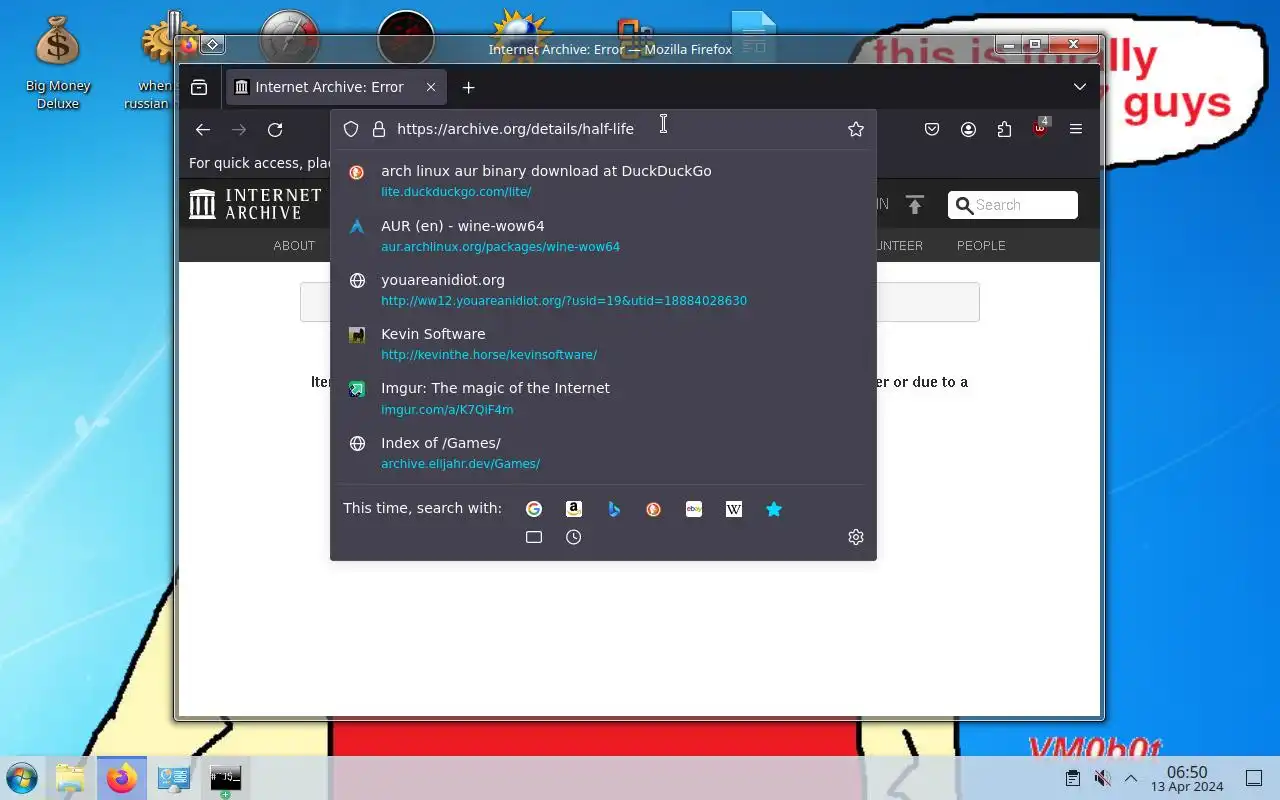Open terminal from the taskbar
1280x800 pixels.
pos(225,778)
